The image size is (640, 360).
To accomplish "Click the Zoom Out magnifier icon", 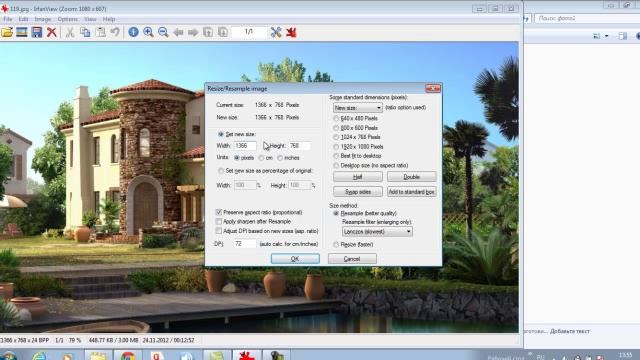I will tap(163, 32).
